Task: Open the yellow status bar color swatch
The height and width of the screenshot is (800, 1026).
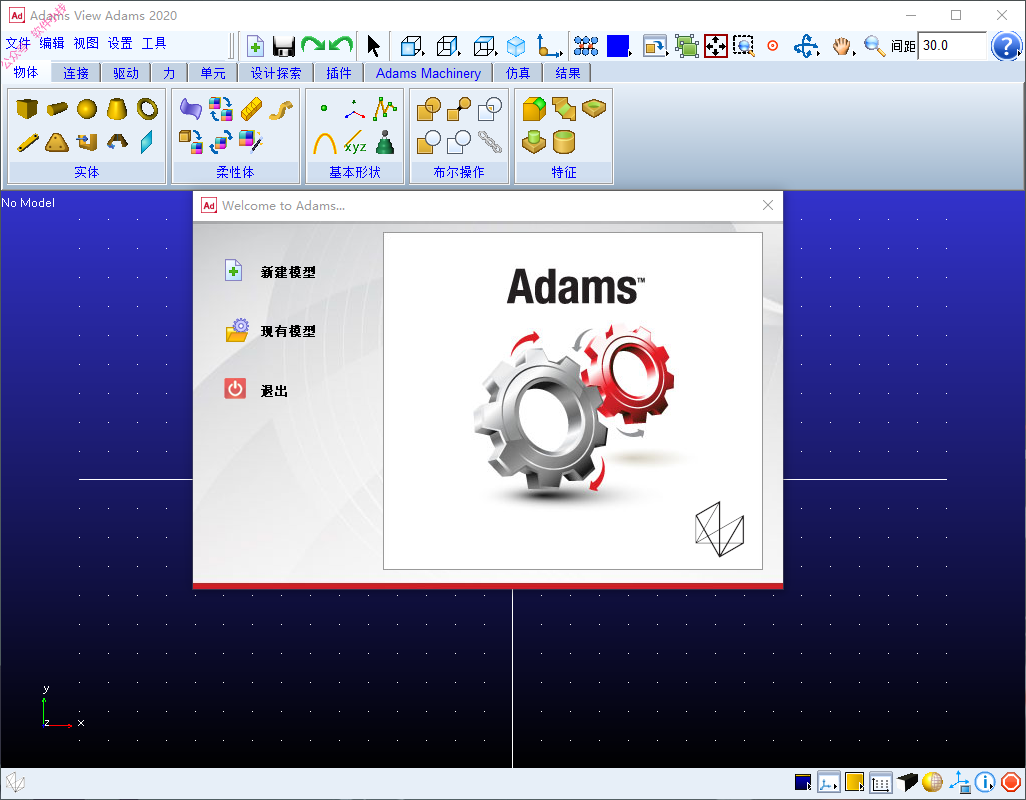Action: point(855,782)
